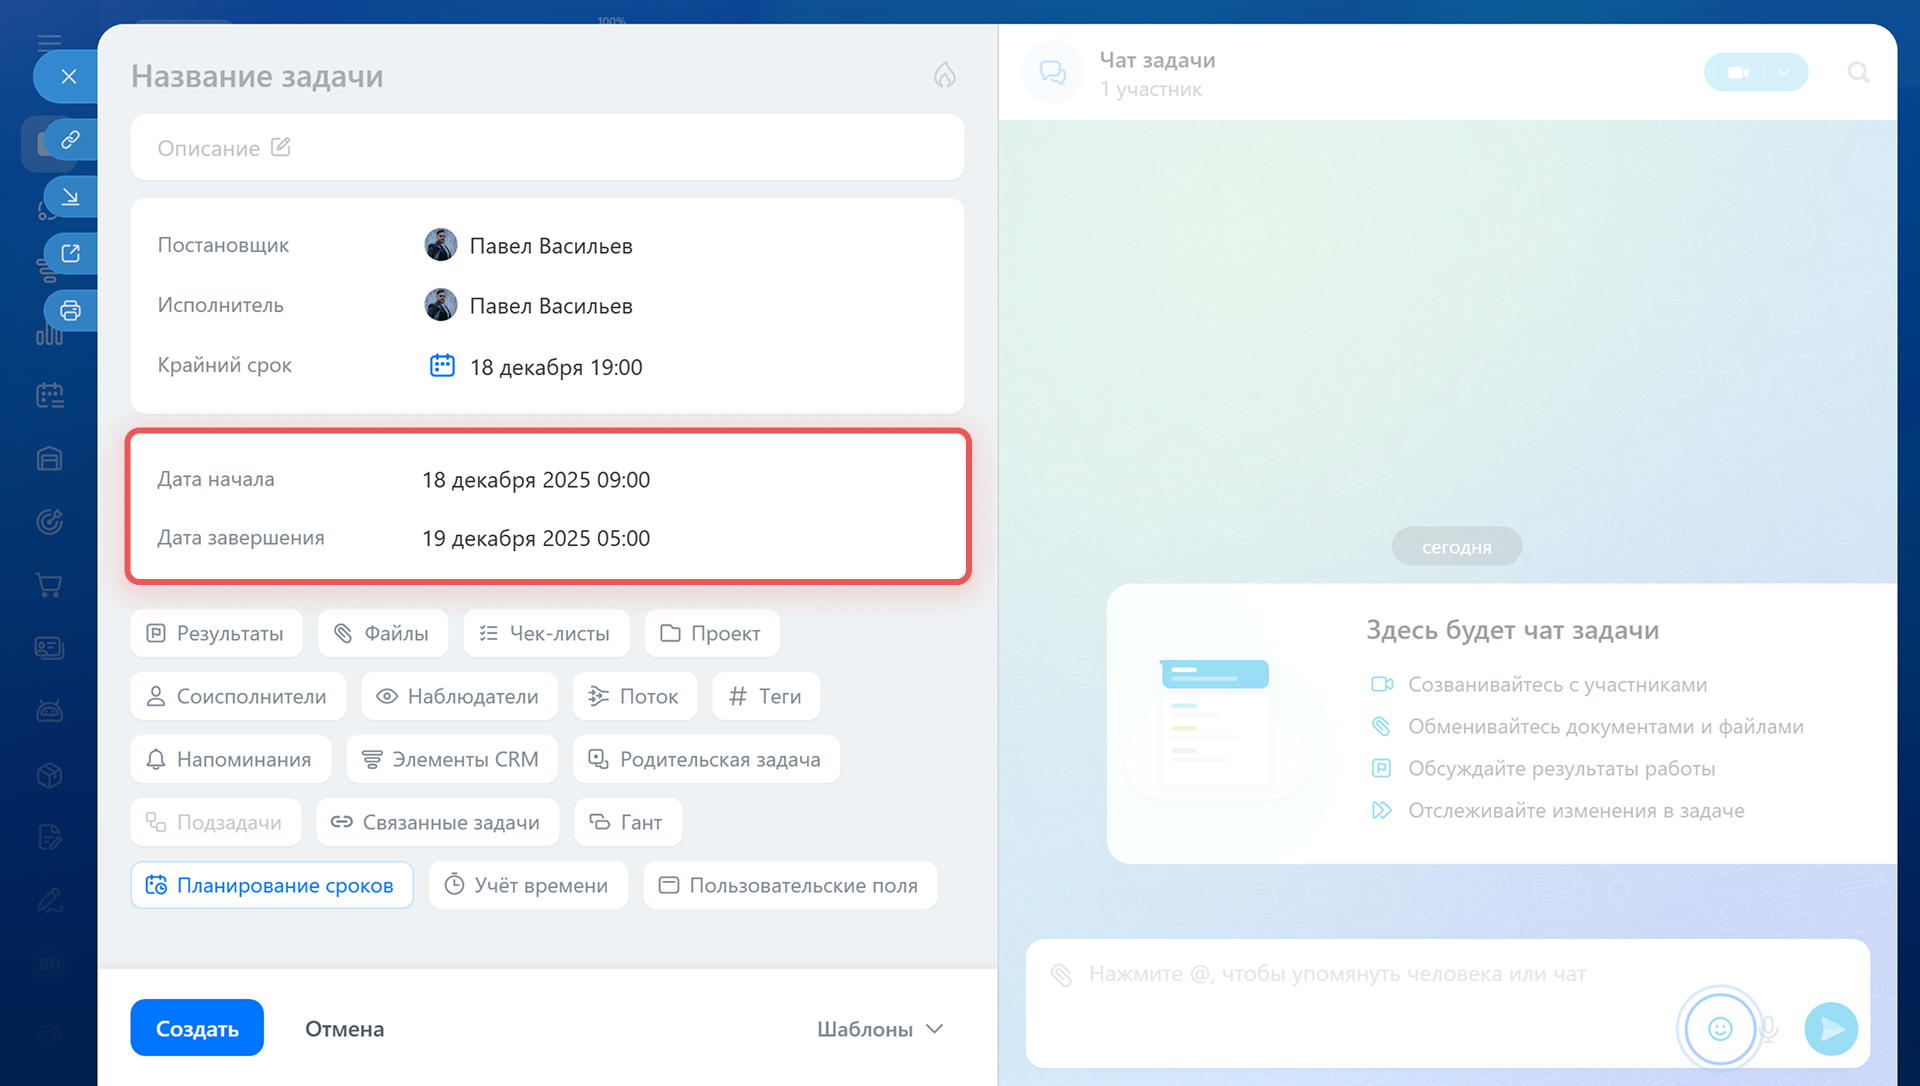Click the copy link icon button
Viewport: 1920px width, 1086px height.
tap(70, 140)
